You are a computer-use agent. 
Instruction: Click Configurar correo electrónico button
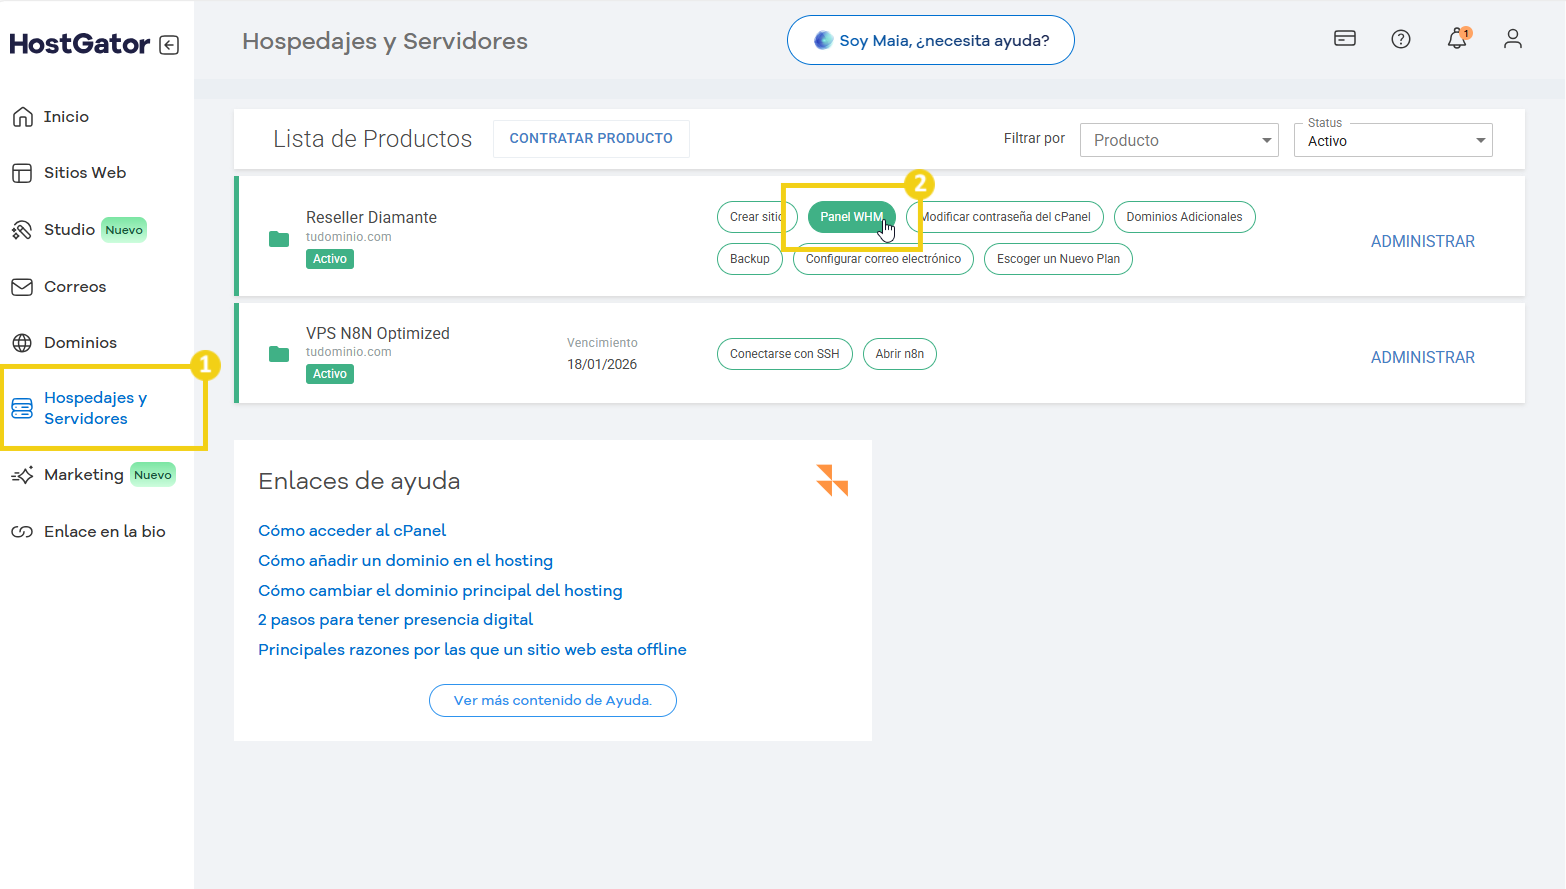pyautogui.click(x=883, y=259)
